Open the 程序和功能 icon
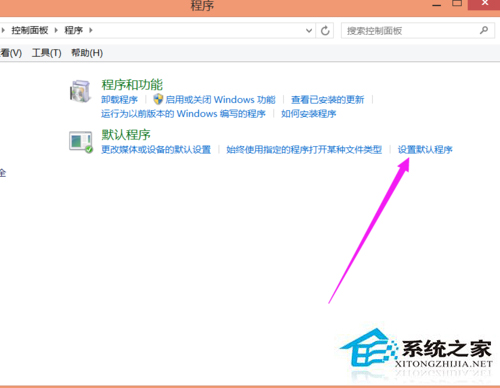This screenshot has width=500, height=388. coord(80,91)
